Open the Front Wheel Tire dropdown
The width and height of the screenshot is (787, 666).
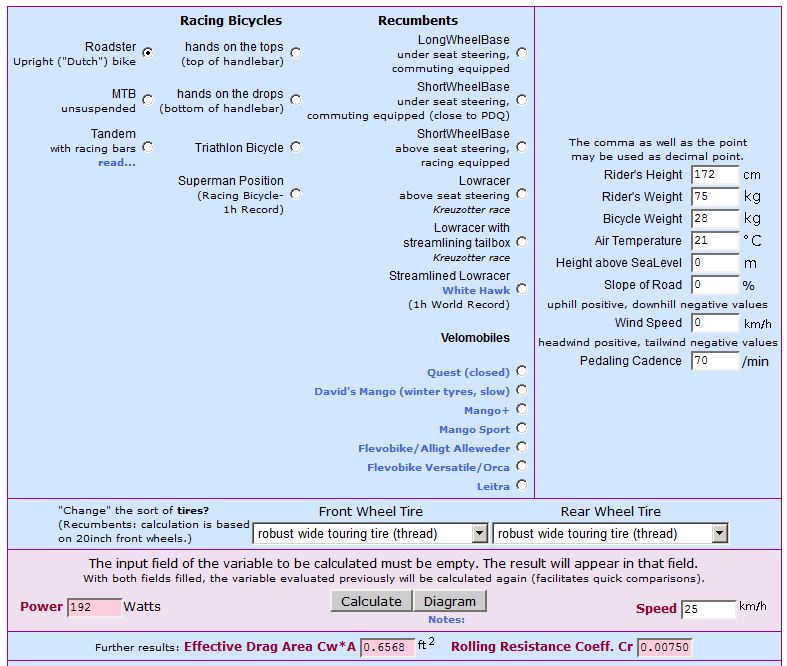pyautogui.click(x=370, y=533)
